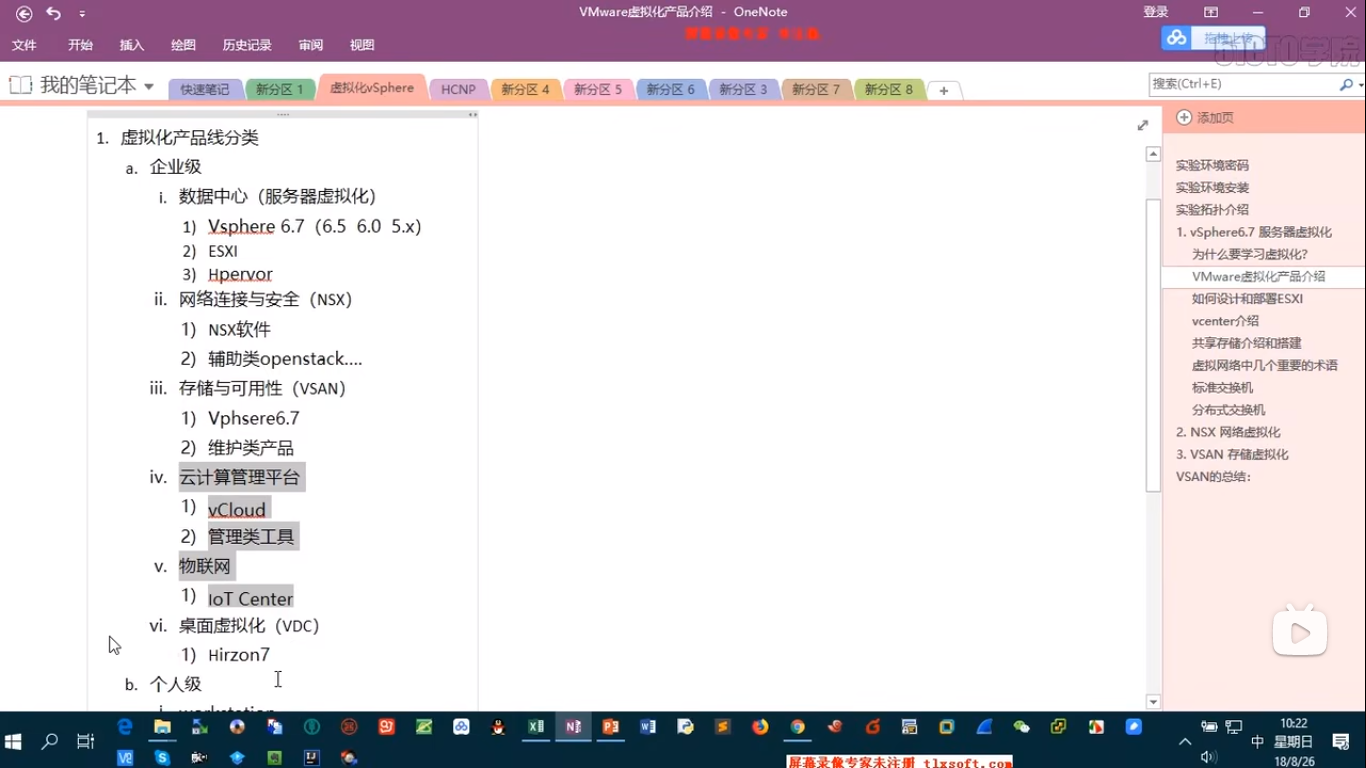Open the 文件 menu
The height and width of the screenshot is (768, 1366).
[24, 45]
